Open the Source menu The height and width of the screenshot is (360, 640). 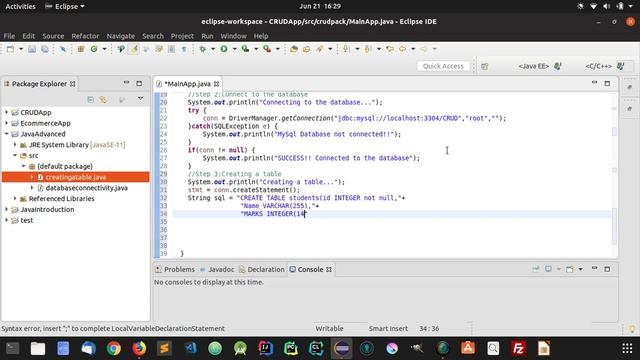coord(53,36)
